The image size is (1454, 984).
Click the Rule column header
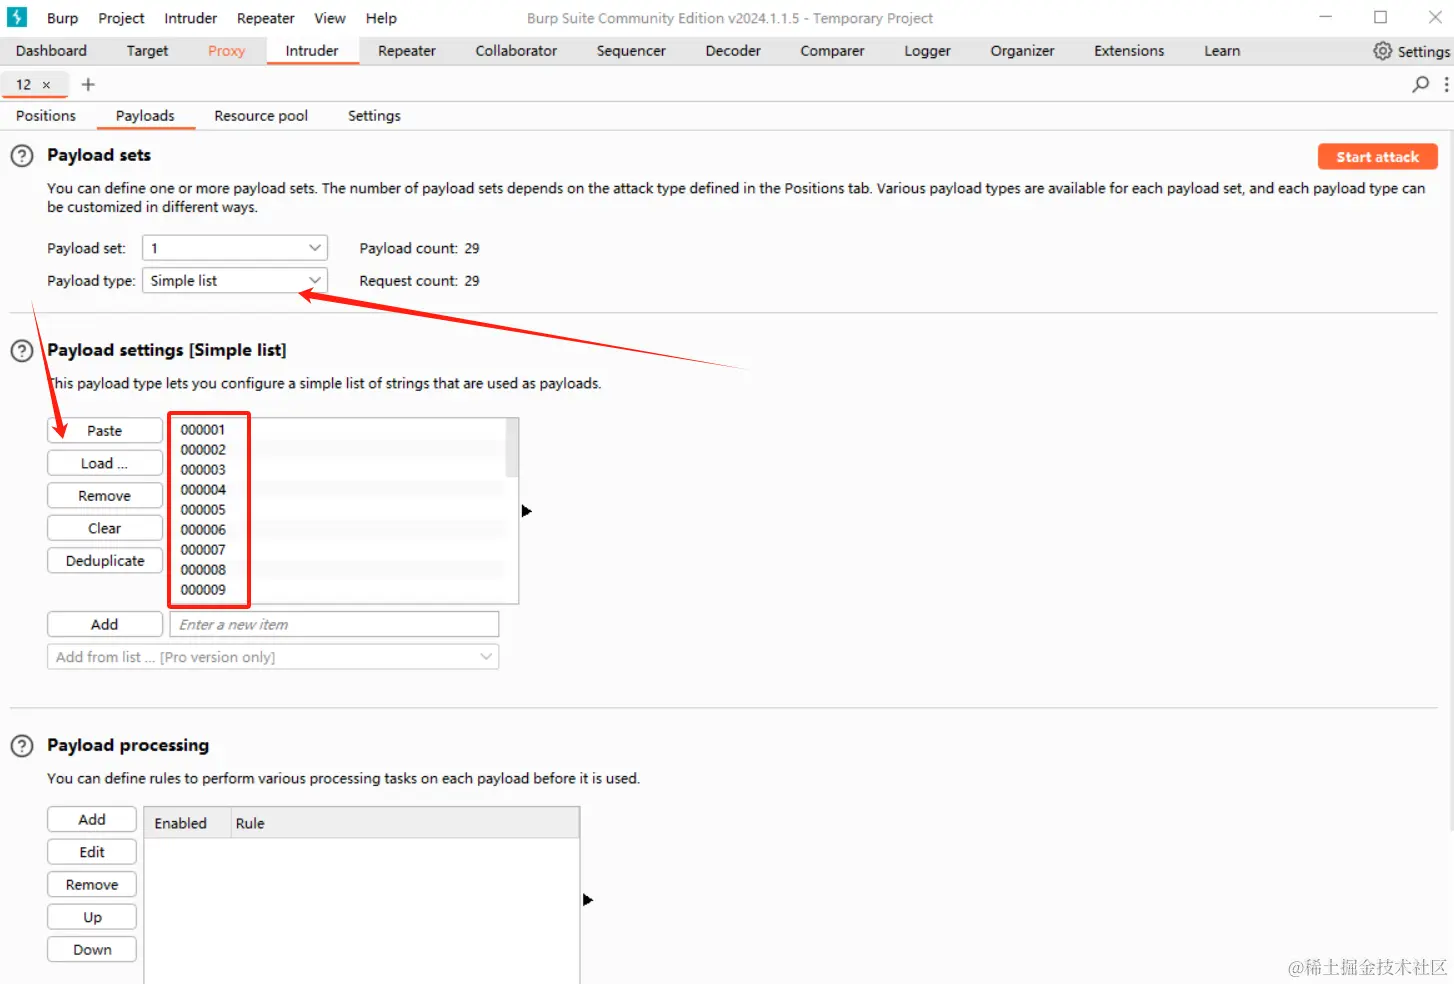tap(405, 824)
